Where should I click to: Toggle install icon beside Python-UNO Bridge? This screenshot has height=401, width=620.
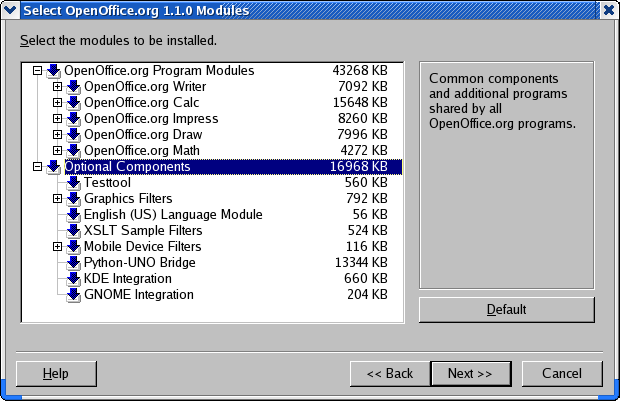click(x=74, y=263)
